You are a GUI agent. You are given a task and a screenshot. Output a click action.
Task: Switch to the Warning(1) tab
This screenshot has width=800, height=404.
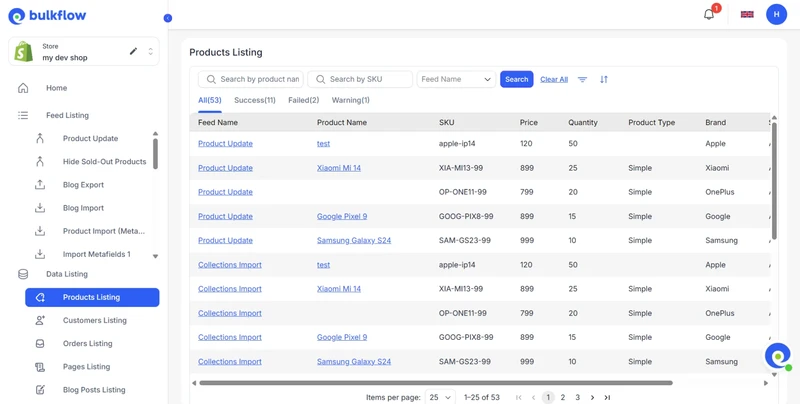click(x=351, y=100)
